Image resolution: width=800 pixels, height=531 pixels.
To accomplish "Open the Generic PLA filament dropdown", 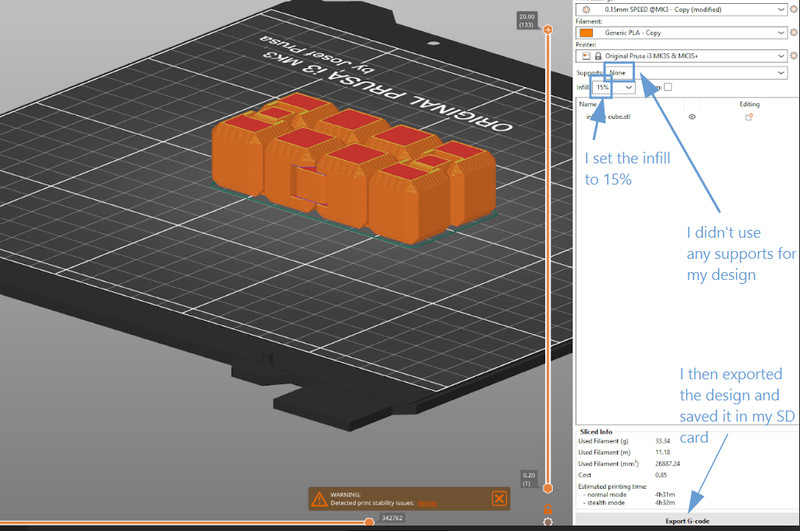I will click(x=681, y=33).
